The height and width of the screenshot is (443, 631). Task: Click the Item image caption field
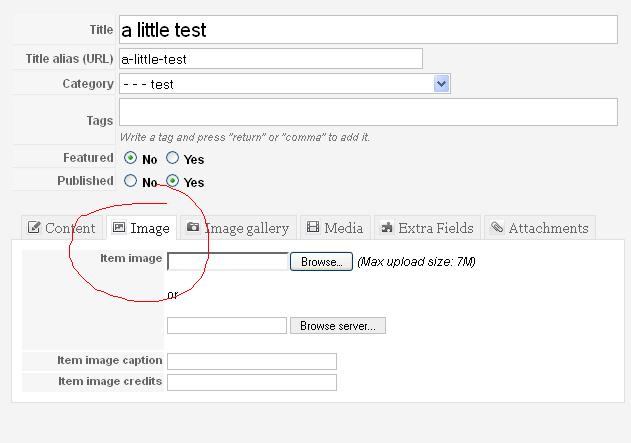pyautogui.click(x=252, y=361)
